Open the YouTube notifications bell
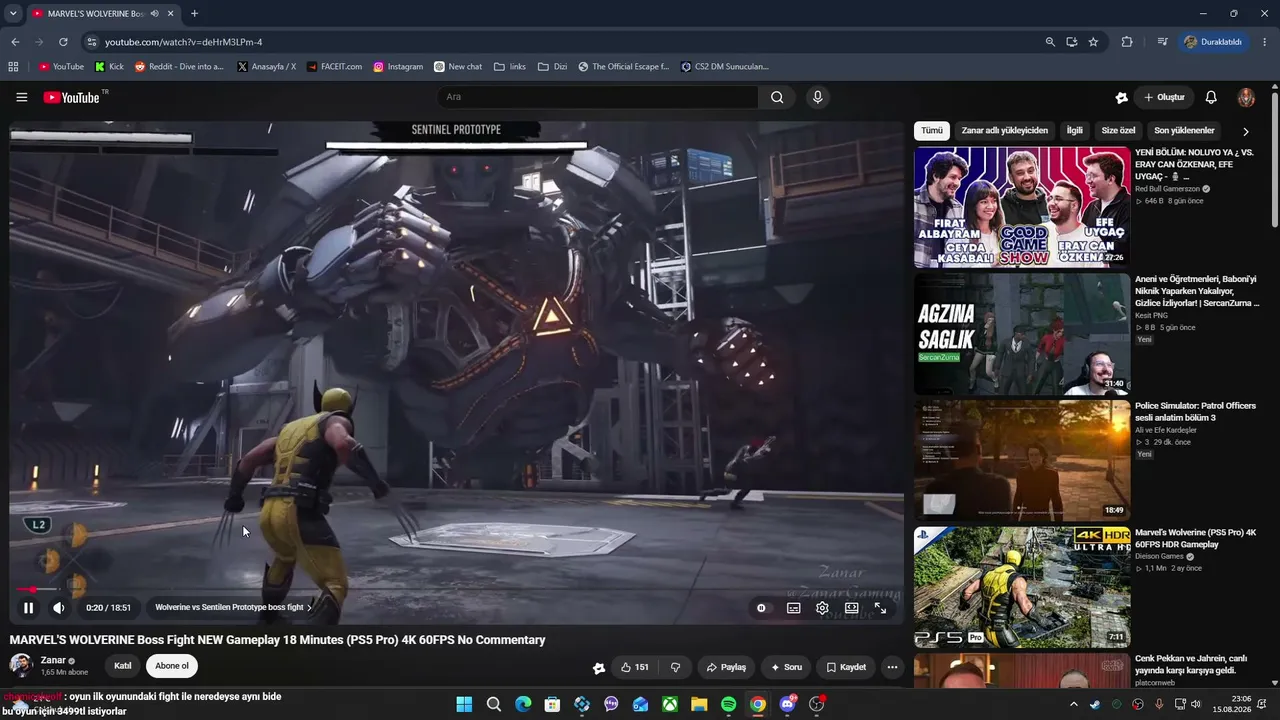Screen dimensions: 1280x720 [1211, 97]
